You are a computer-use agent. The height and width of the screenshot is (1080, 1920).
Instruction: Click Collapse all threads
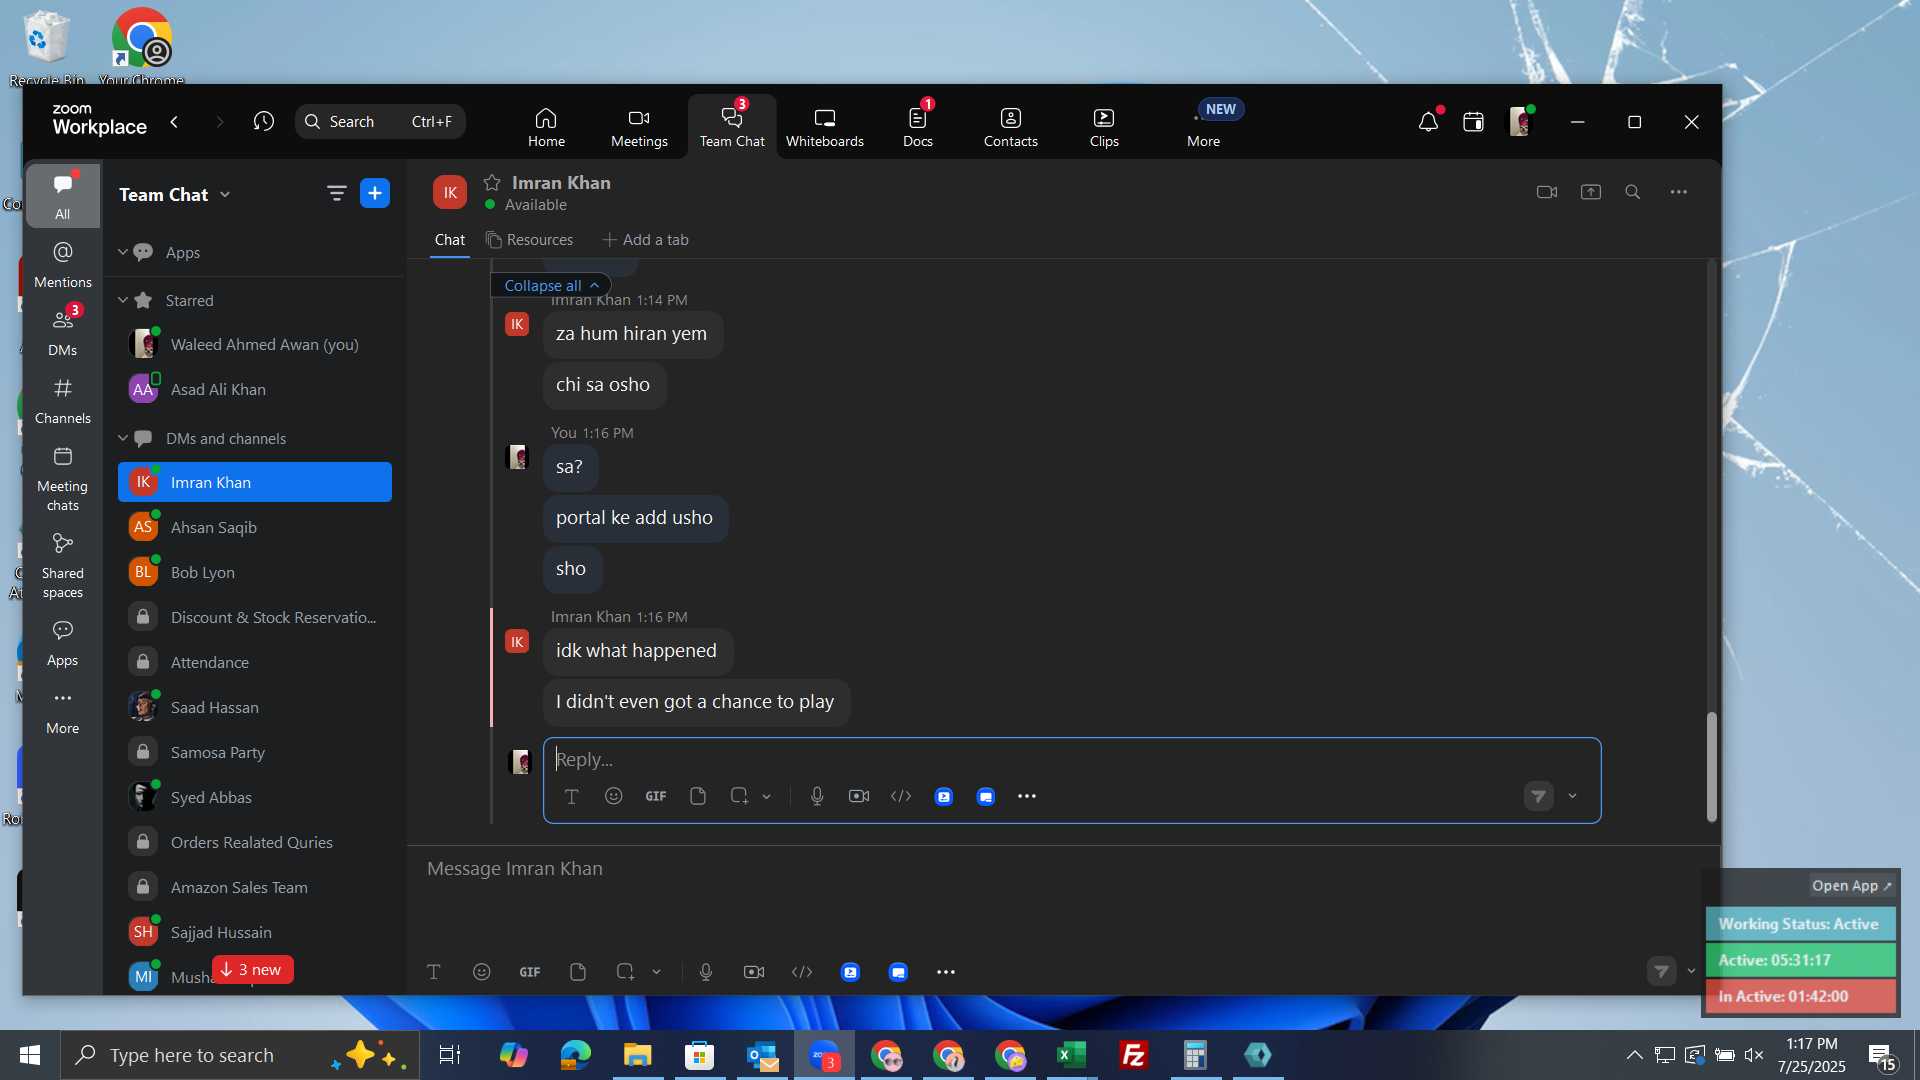pyautogui.click(x=551, y=285)
